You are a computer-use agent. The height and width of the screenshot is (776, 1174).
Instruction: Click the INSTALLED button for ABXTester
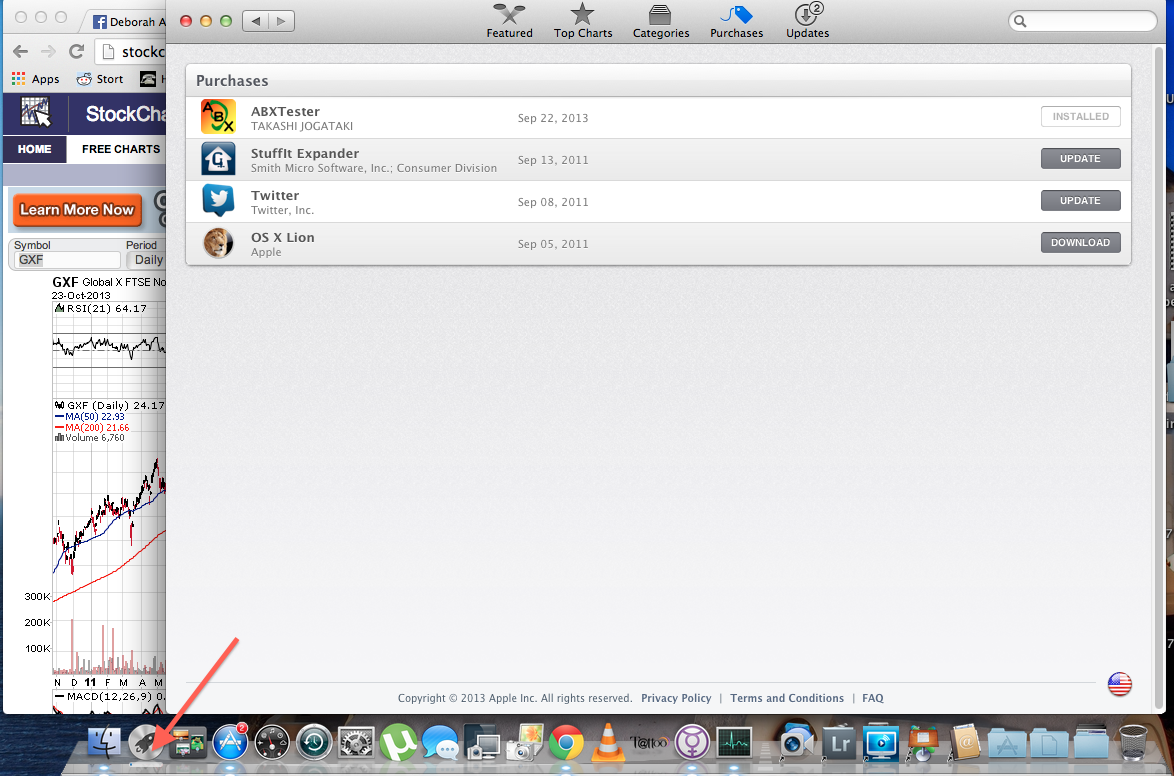pyautogui.click(x=1080, y=117)
